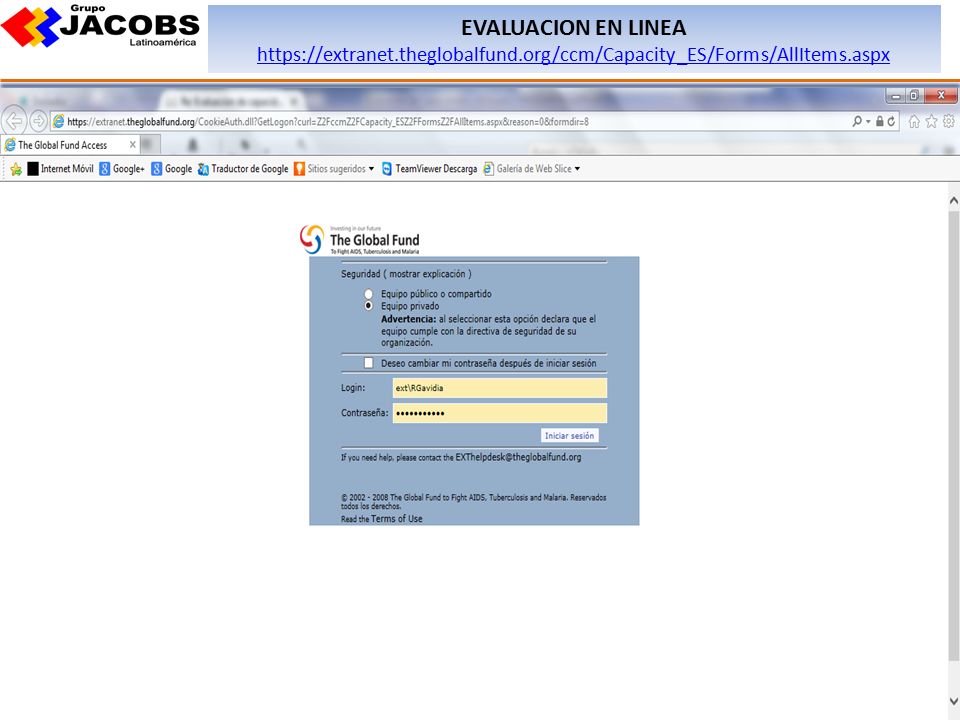Open the Traductor de Google bookmark
Screen dimensions: 960x720
(x=243, y=169)
